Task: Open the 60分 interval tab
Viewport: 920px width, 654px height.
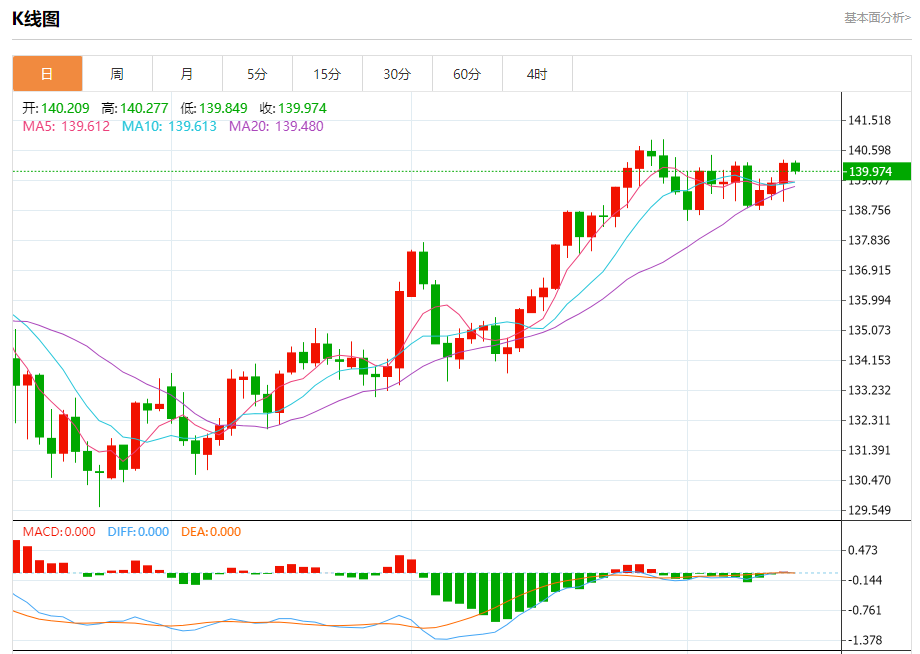Action: 467,74
